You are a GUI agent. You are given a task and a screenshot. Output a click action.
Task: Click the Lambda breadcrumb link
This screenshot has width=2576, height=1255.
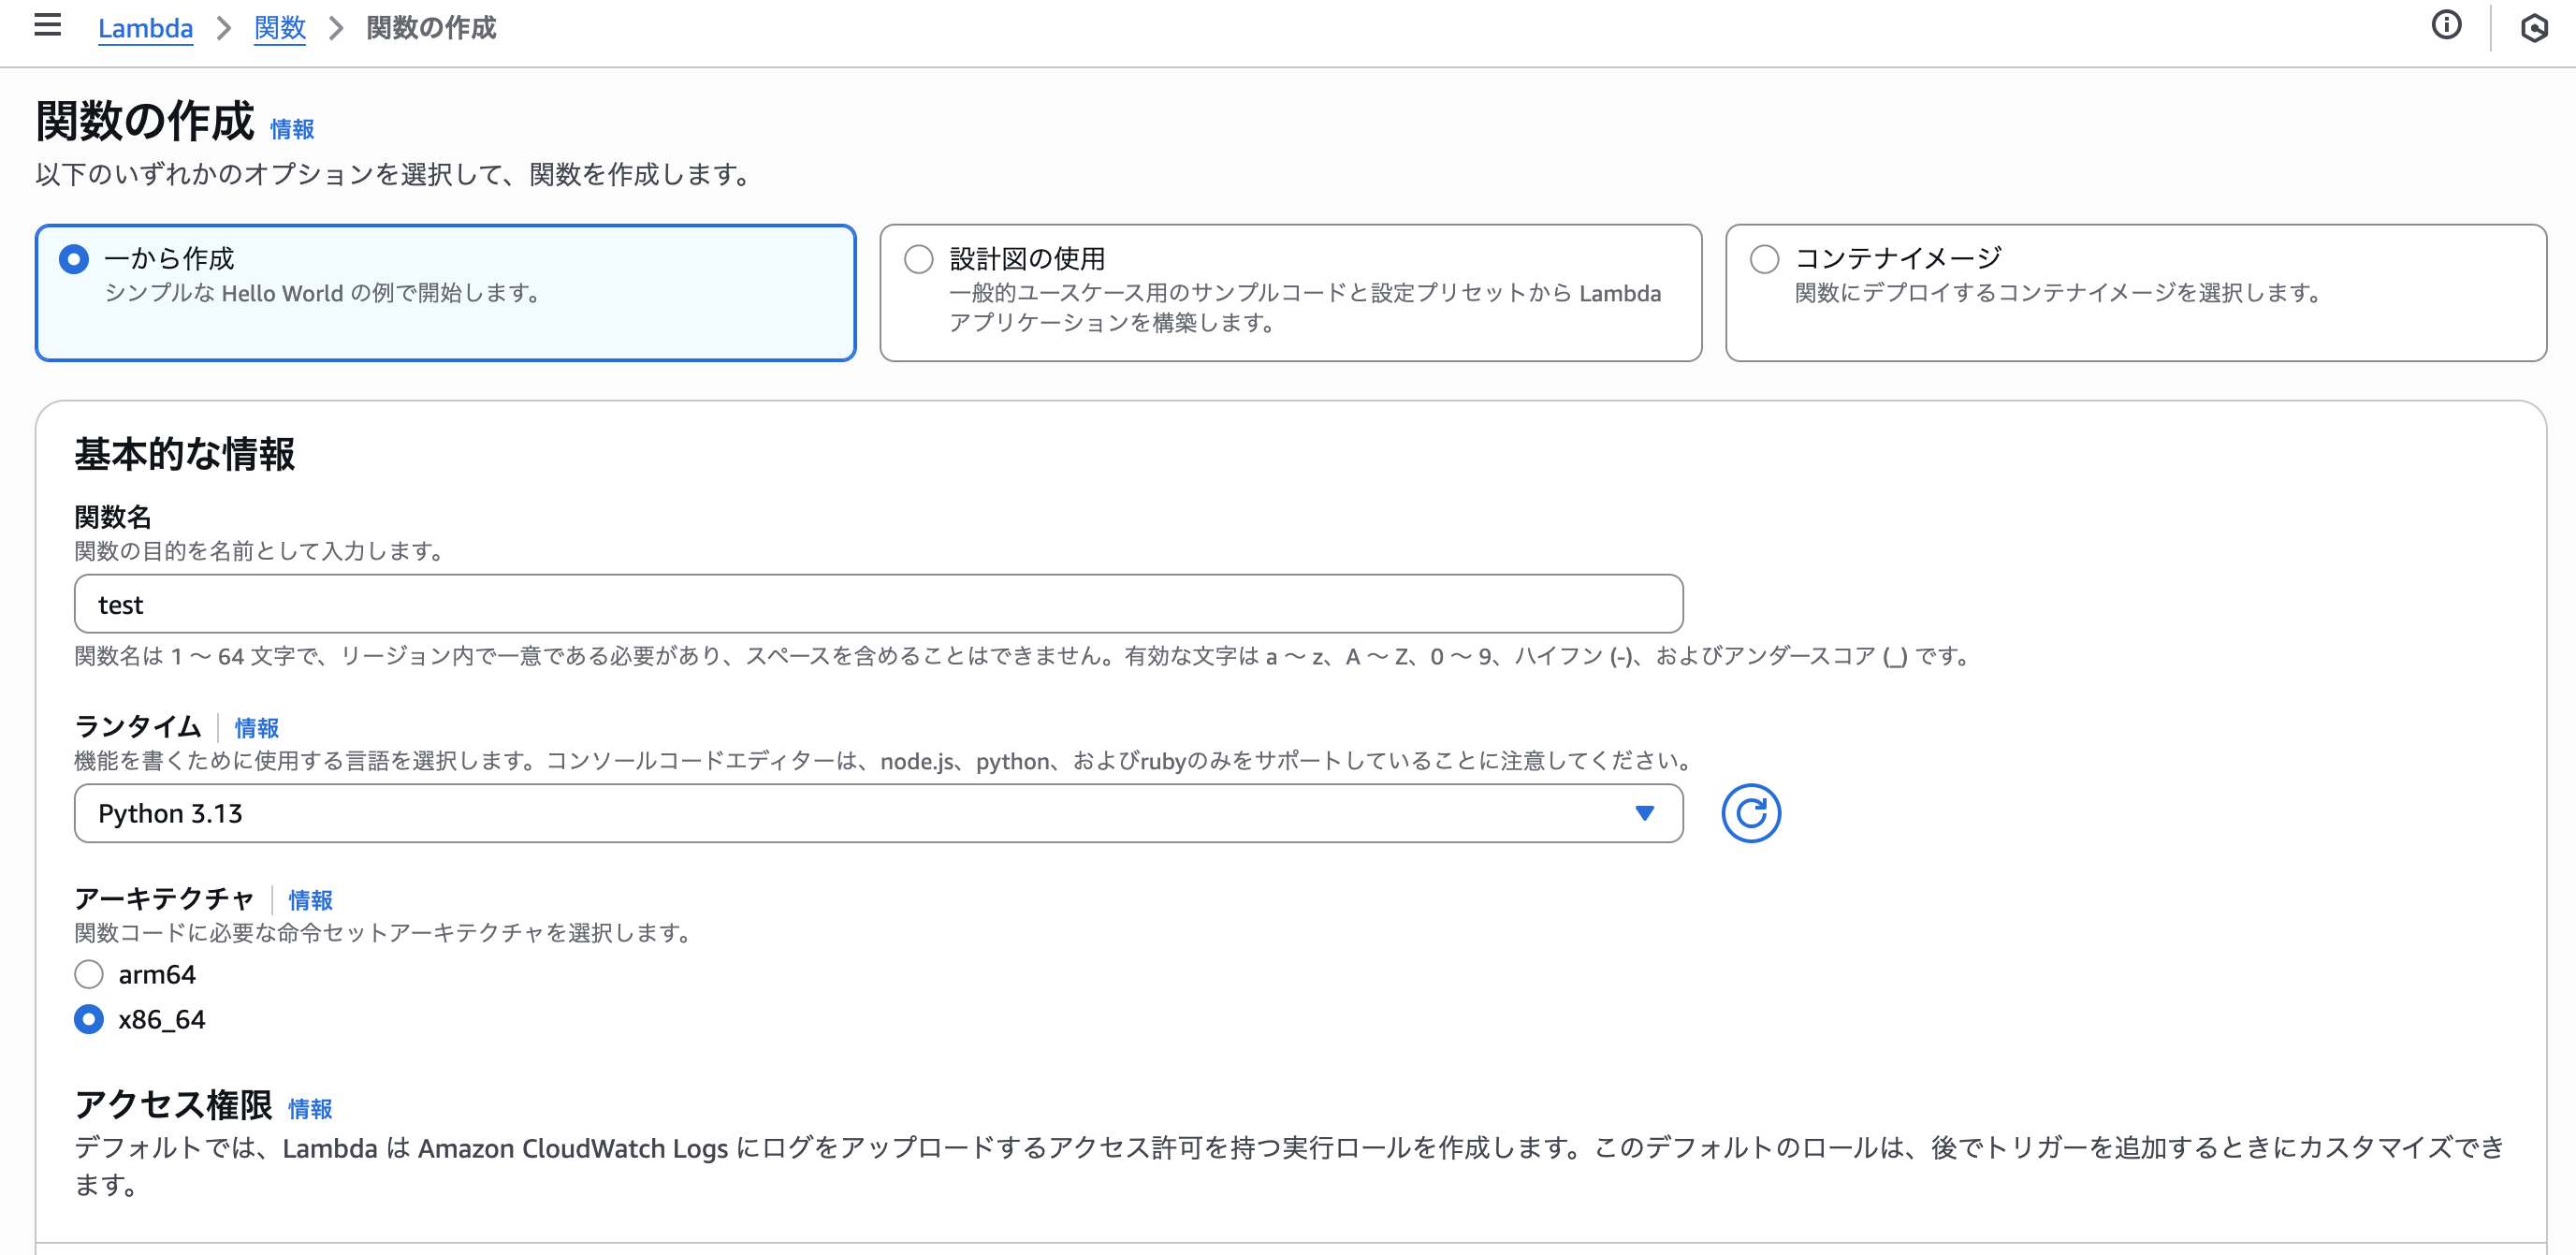(145, 28)
